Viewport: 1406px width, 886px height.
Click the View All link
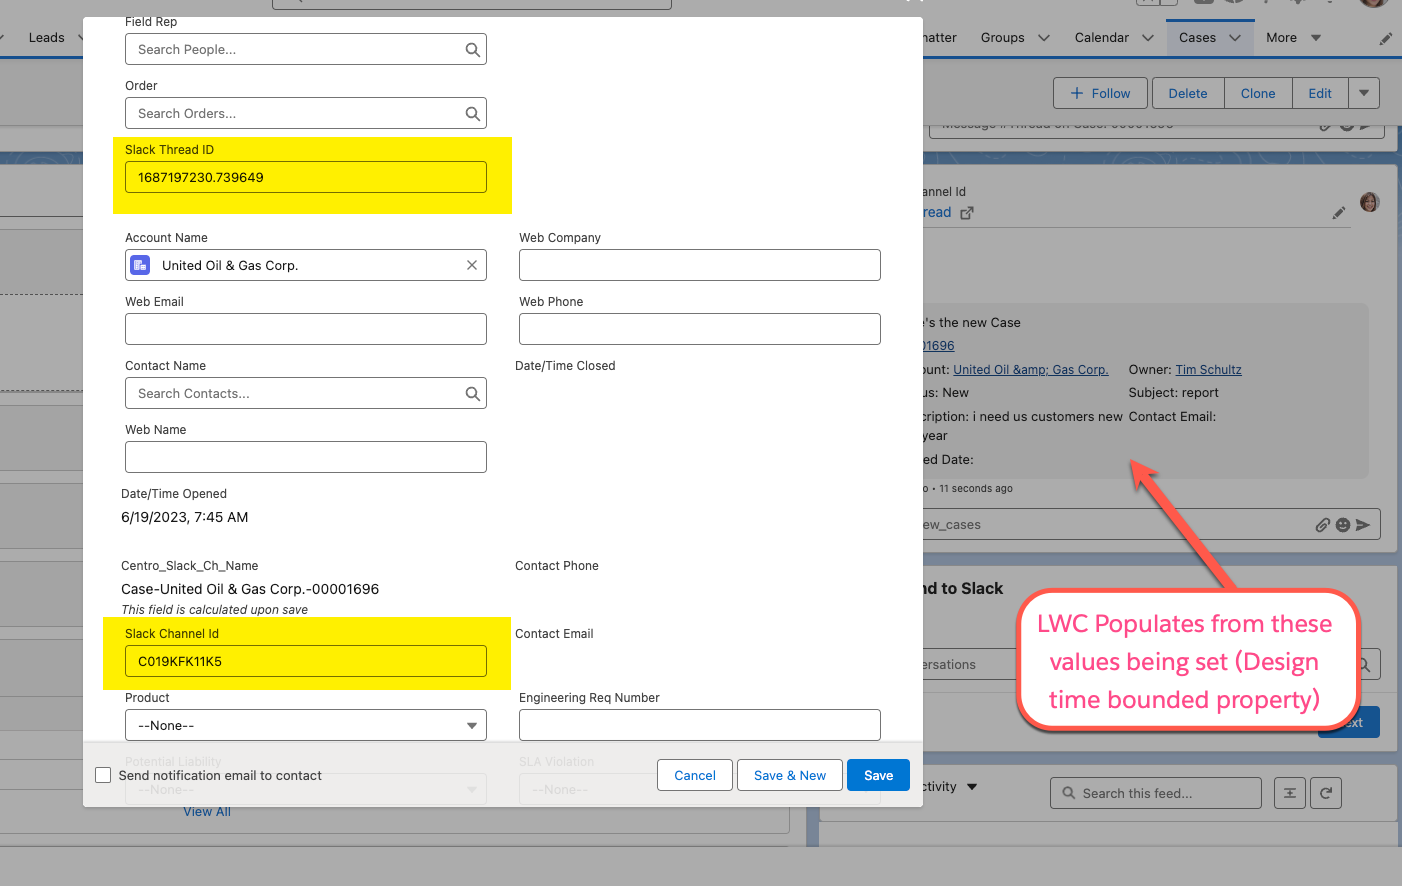(x=207, y=812)
